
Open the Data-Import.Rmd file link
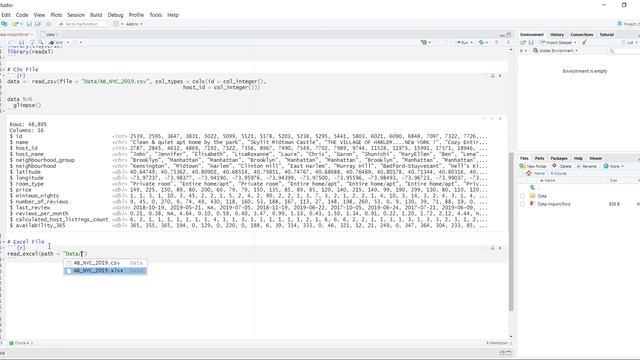point(553,204)
